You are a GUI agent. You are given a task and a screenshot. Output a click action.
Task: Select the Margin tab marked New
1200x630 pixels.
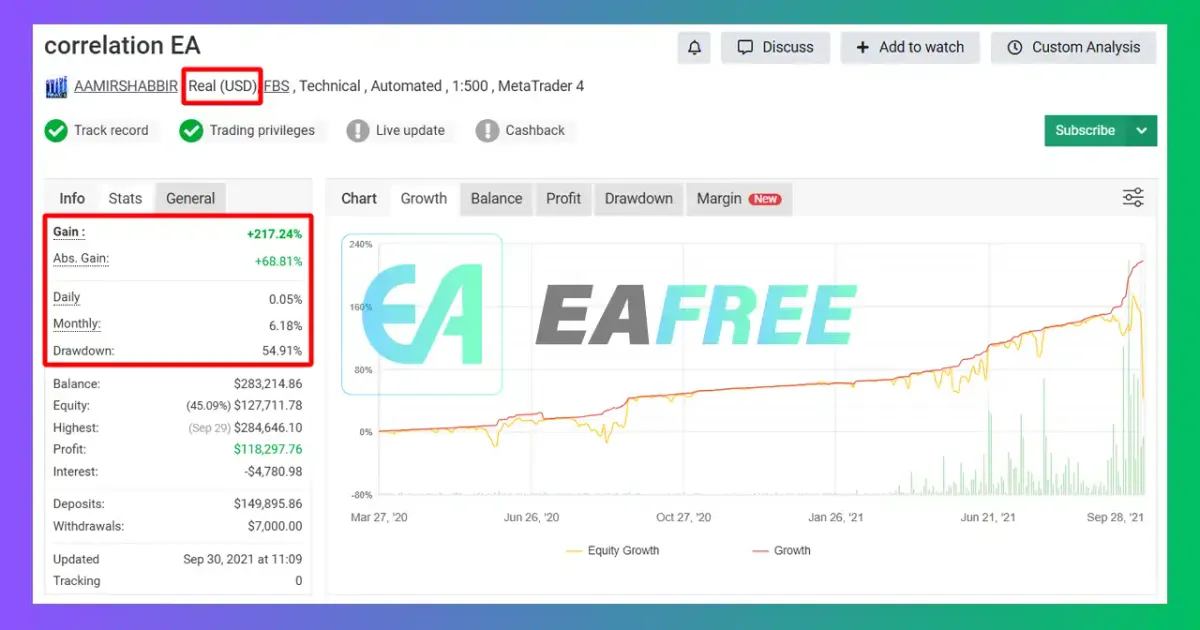point(739,198)
